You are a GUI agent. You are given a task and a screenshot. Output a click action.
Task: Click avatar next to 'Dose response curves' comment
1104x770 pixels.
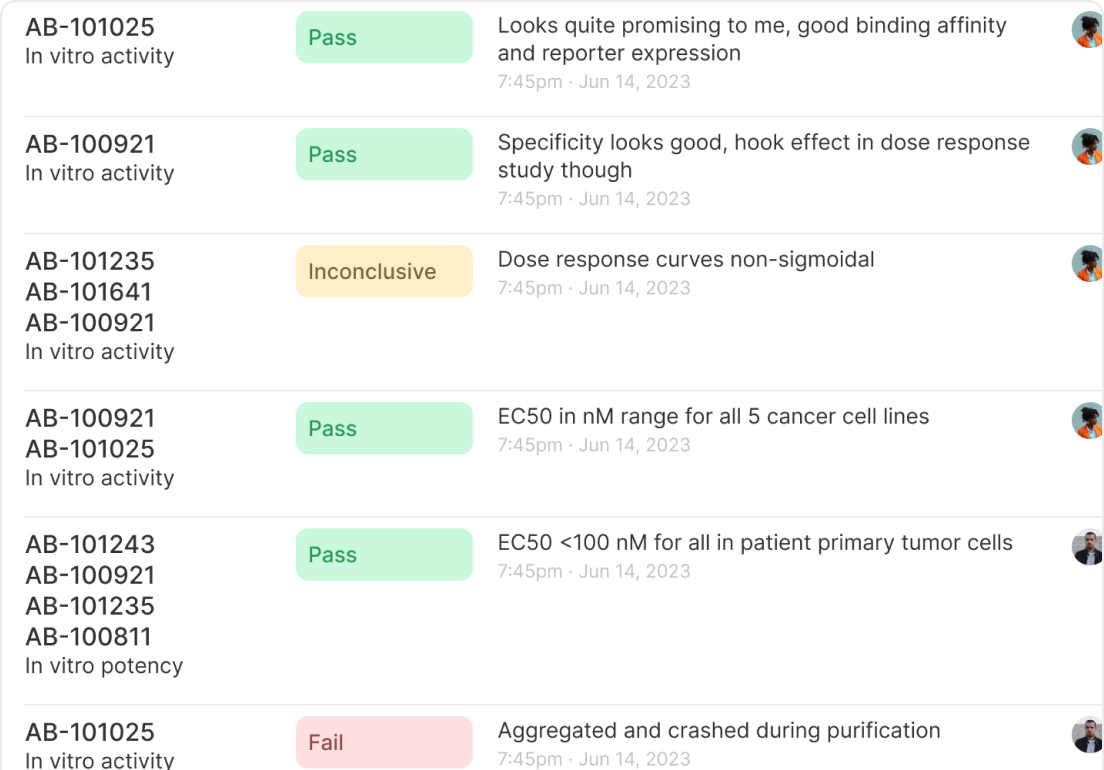[x=1088, y=264]
